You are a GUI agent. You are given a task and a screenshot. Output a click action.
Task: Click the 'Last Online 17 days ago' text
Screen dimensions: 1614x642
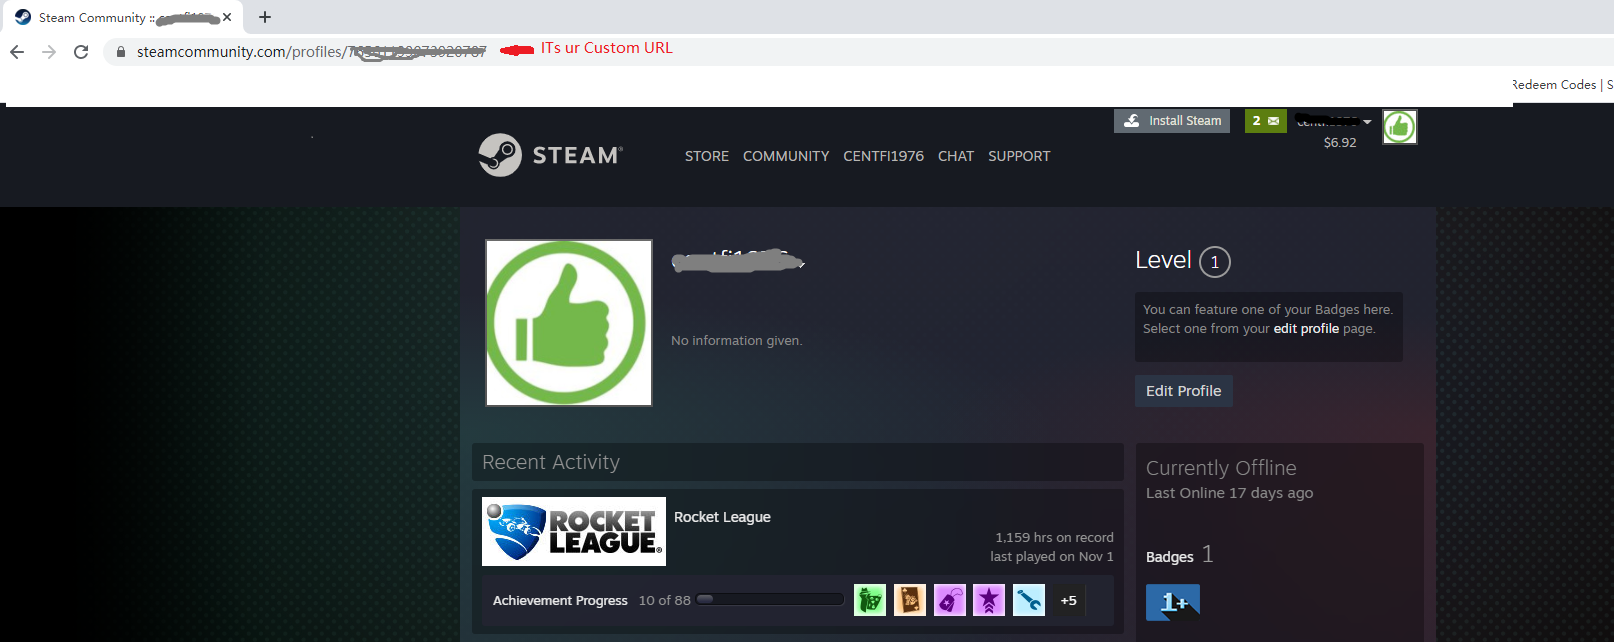[x=1230, y=493]
